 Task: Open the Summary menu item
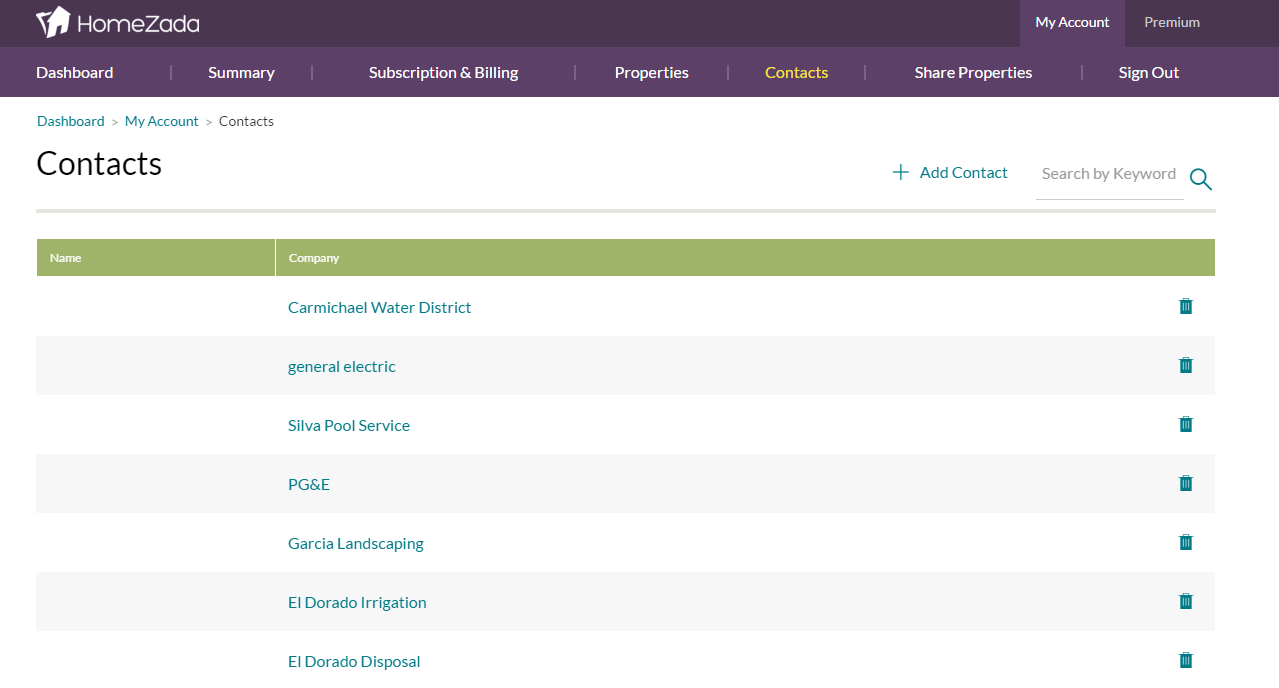tap(241, 72)
